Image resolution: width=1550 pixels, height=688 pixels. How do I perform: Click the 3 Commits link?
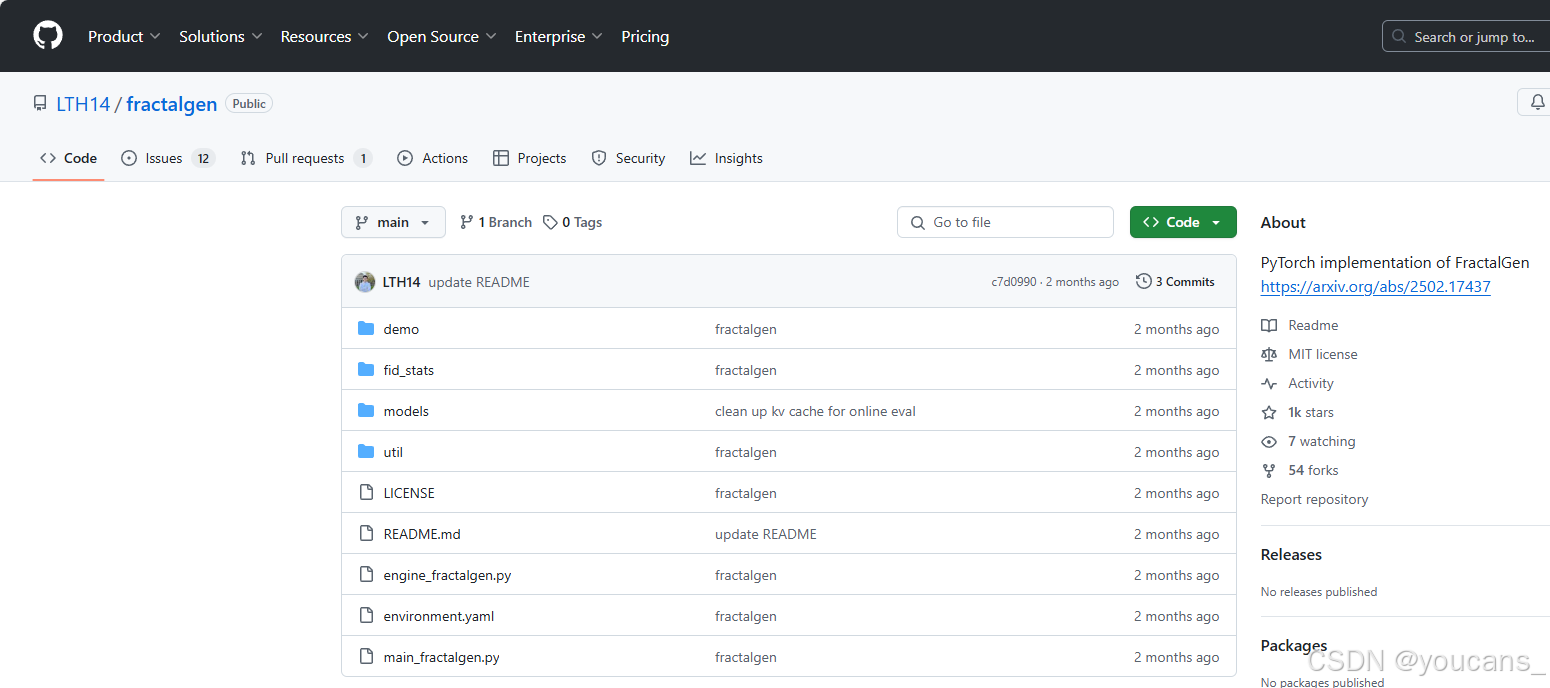point(1176,282)
